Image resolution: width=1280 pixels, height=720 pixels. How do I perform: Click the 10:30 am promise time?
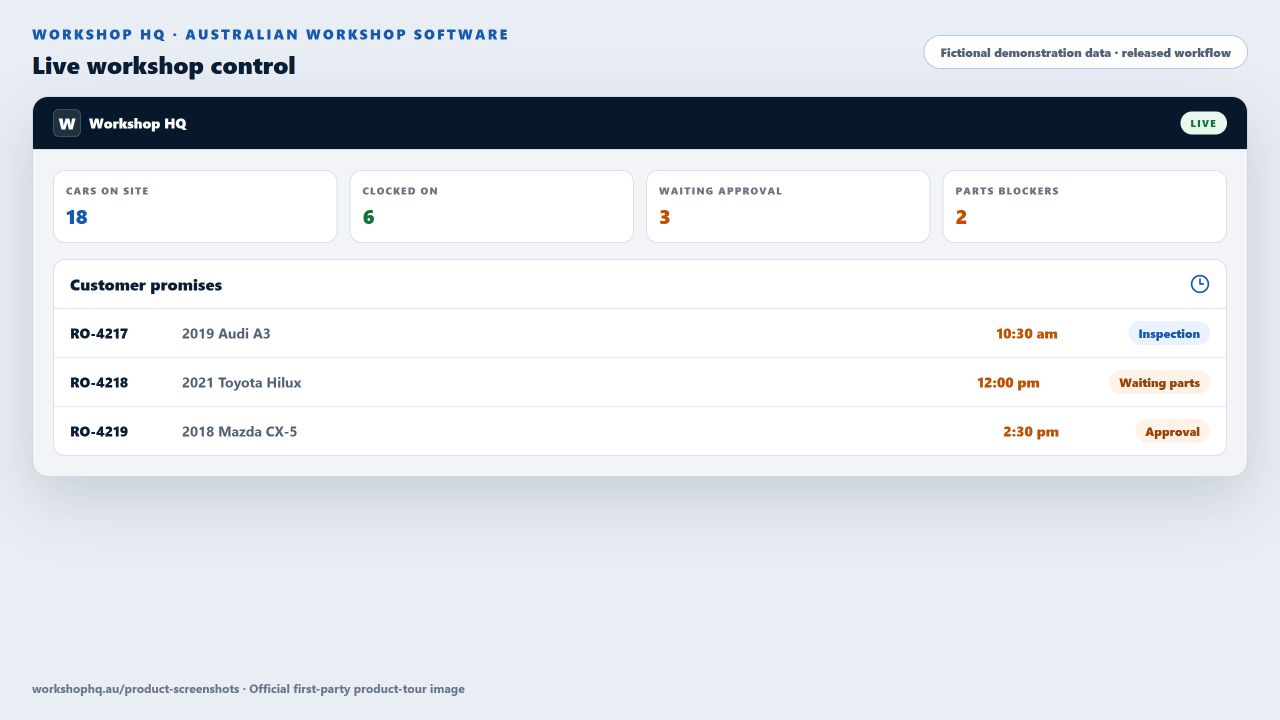[x=1026, y=334]
